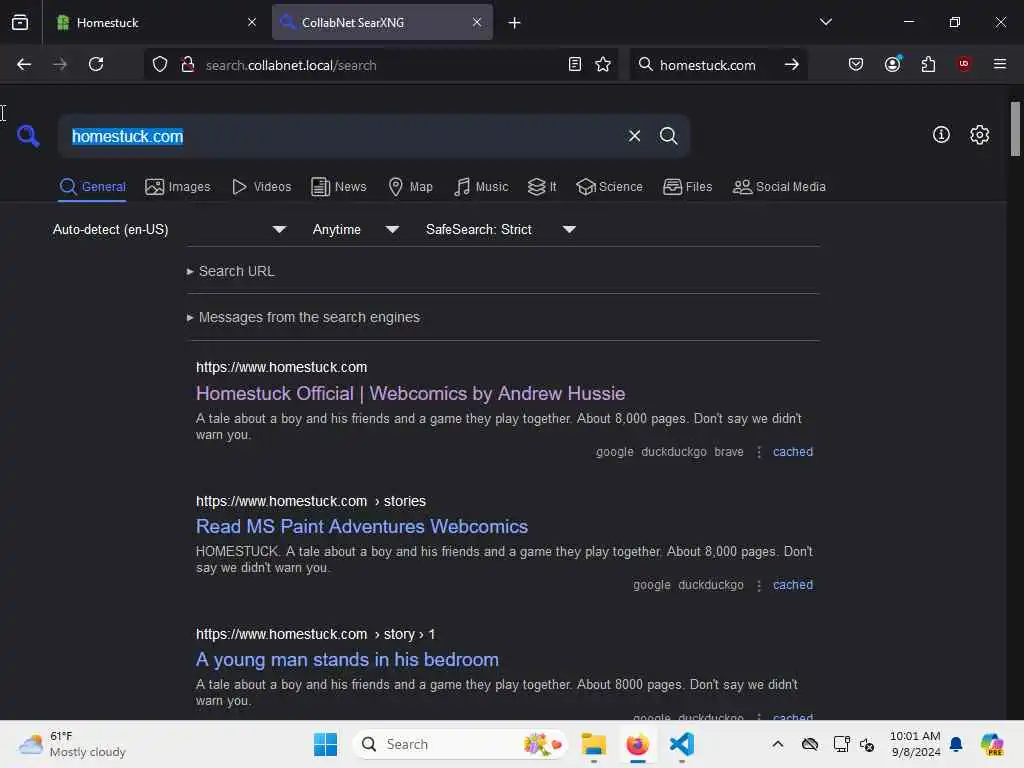The height and width of the screenshot is (768, 1024).
Task: Open the Firefox hamburger menu
Action: click(x=1000, y=63)
